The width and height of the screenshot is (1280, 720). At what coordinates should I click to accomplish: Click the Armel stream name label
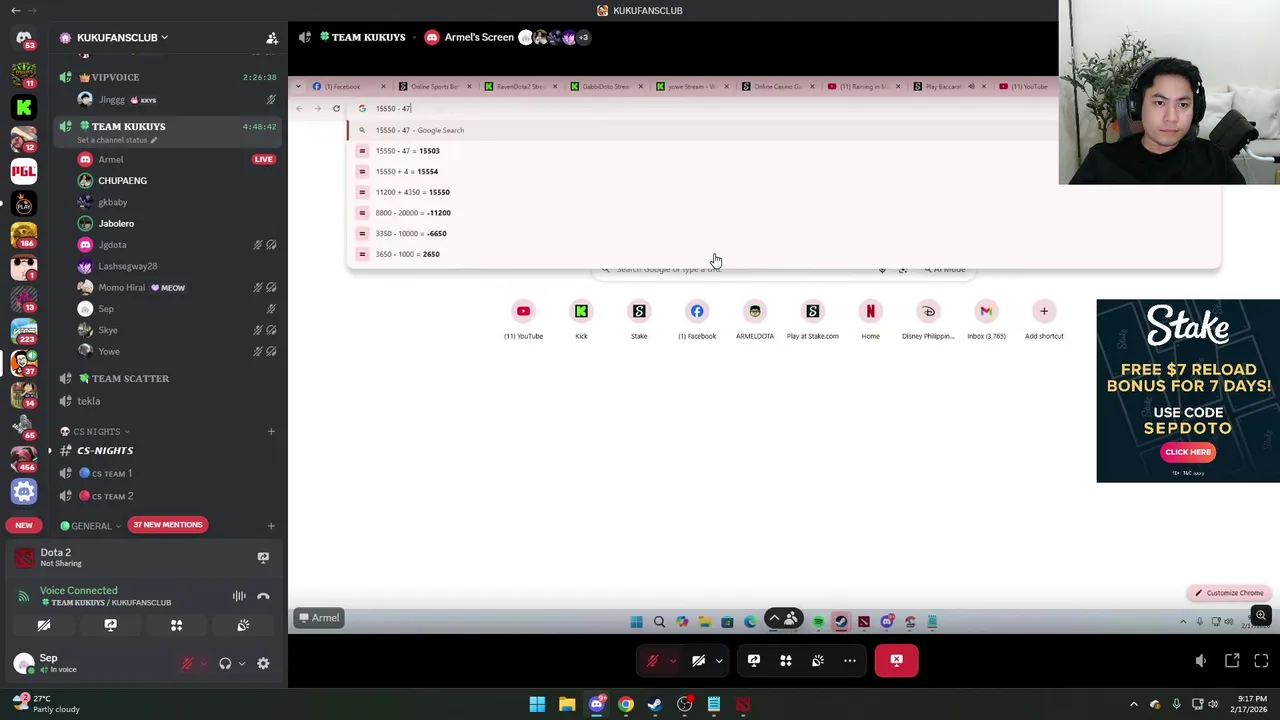click(x=319, y=618)
